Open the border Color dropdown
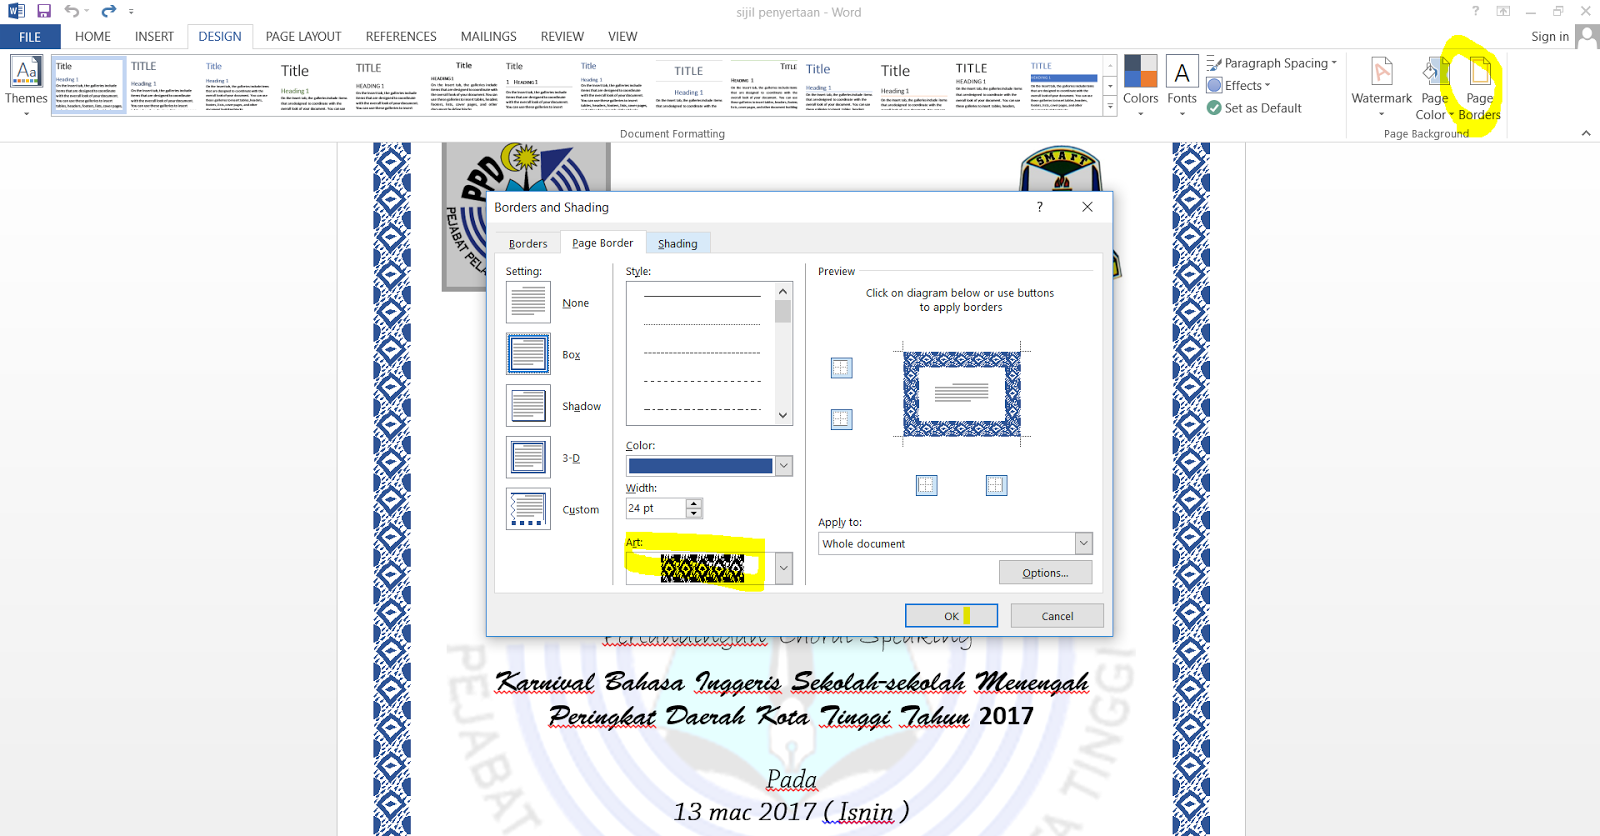The height and width of the screenshot is (836, 1600). coord(784,466)
